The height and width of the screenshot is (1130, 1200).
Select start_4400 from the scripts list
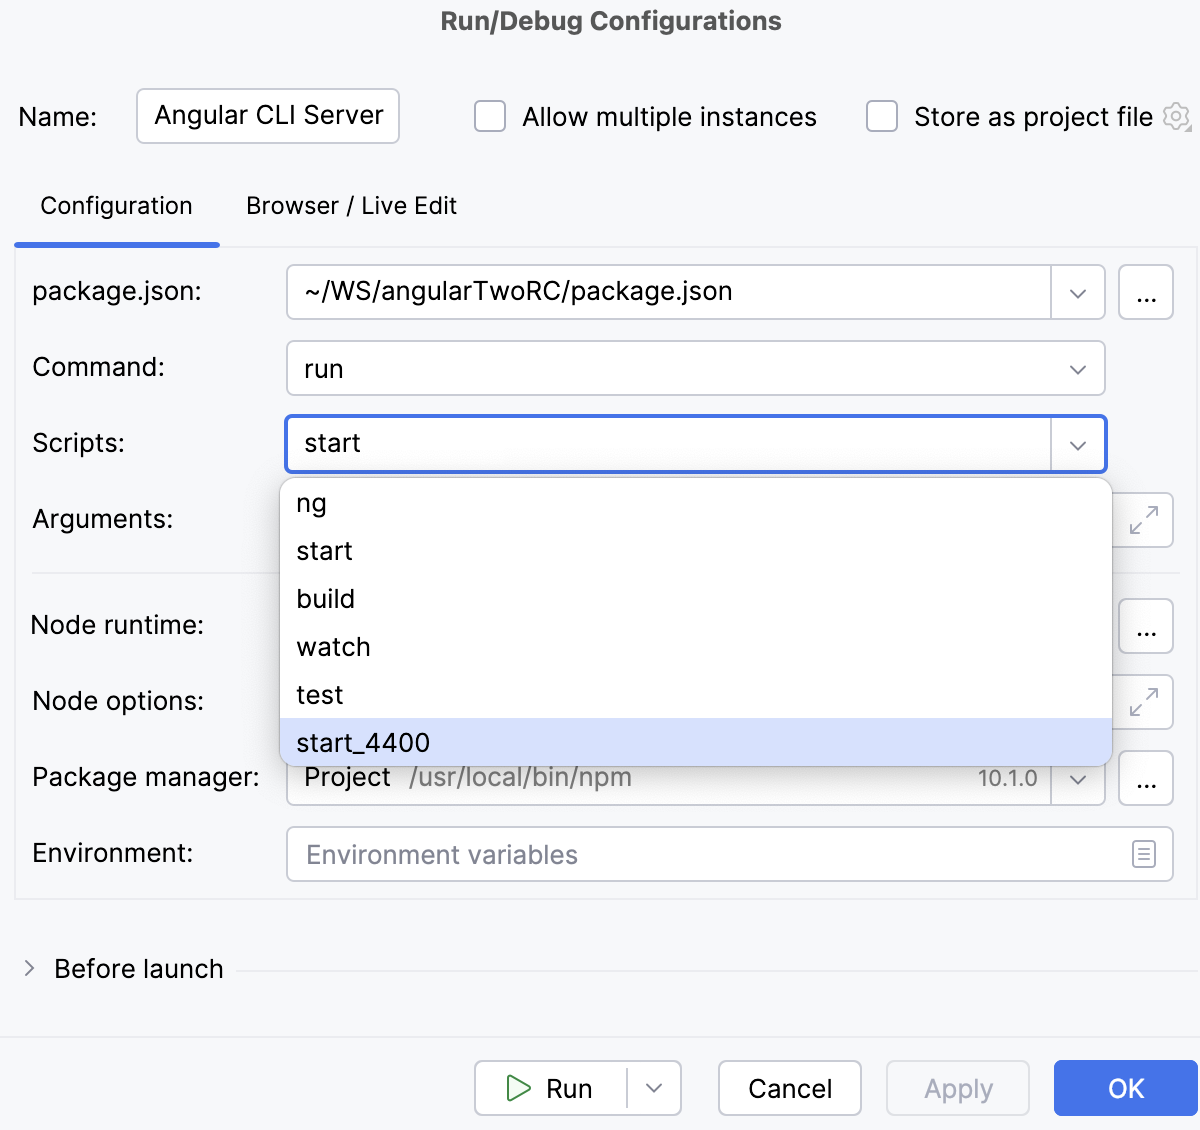(363, 742)
